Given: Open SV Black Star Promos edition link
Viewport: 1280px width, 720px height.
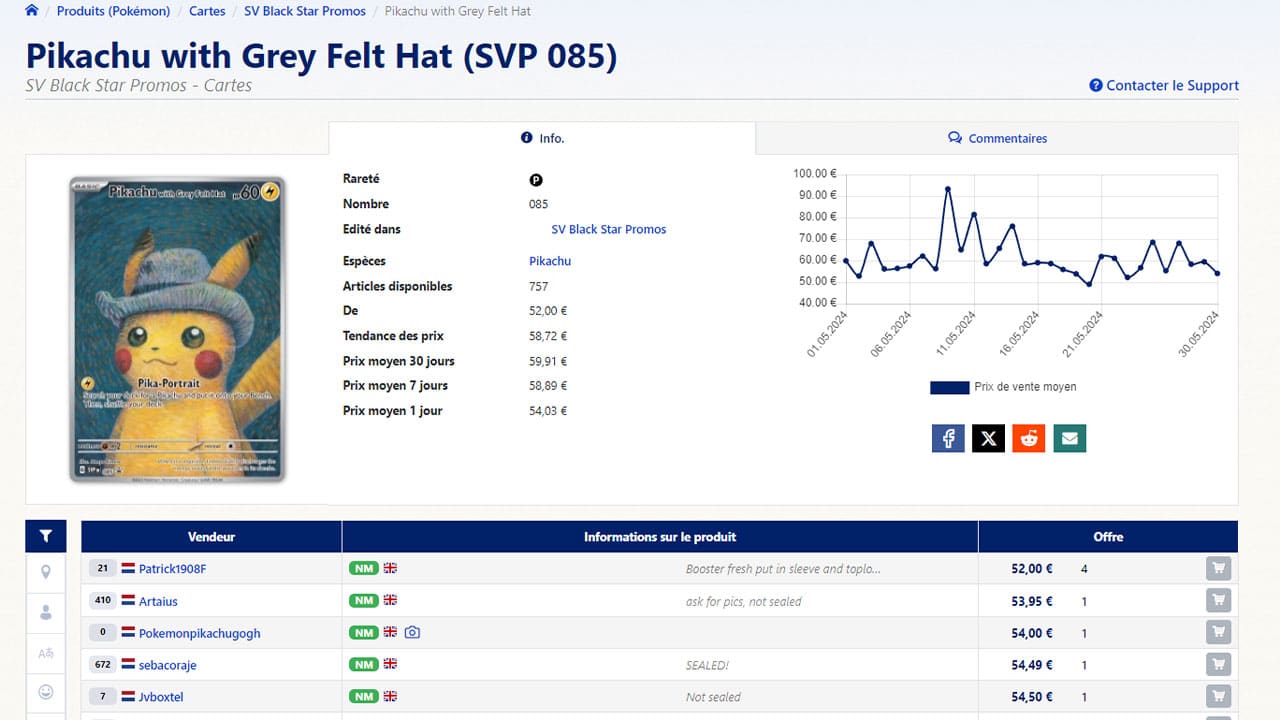Looking at the screenshot, I should pyautogui.click(x=609, y=229).
